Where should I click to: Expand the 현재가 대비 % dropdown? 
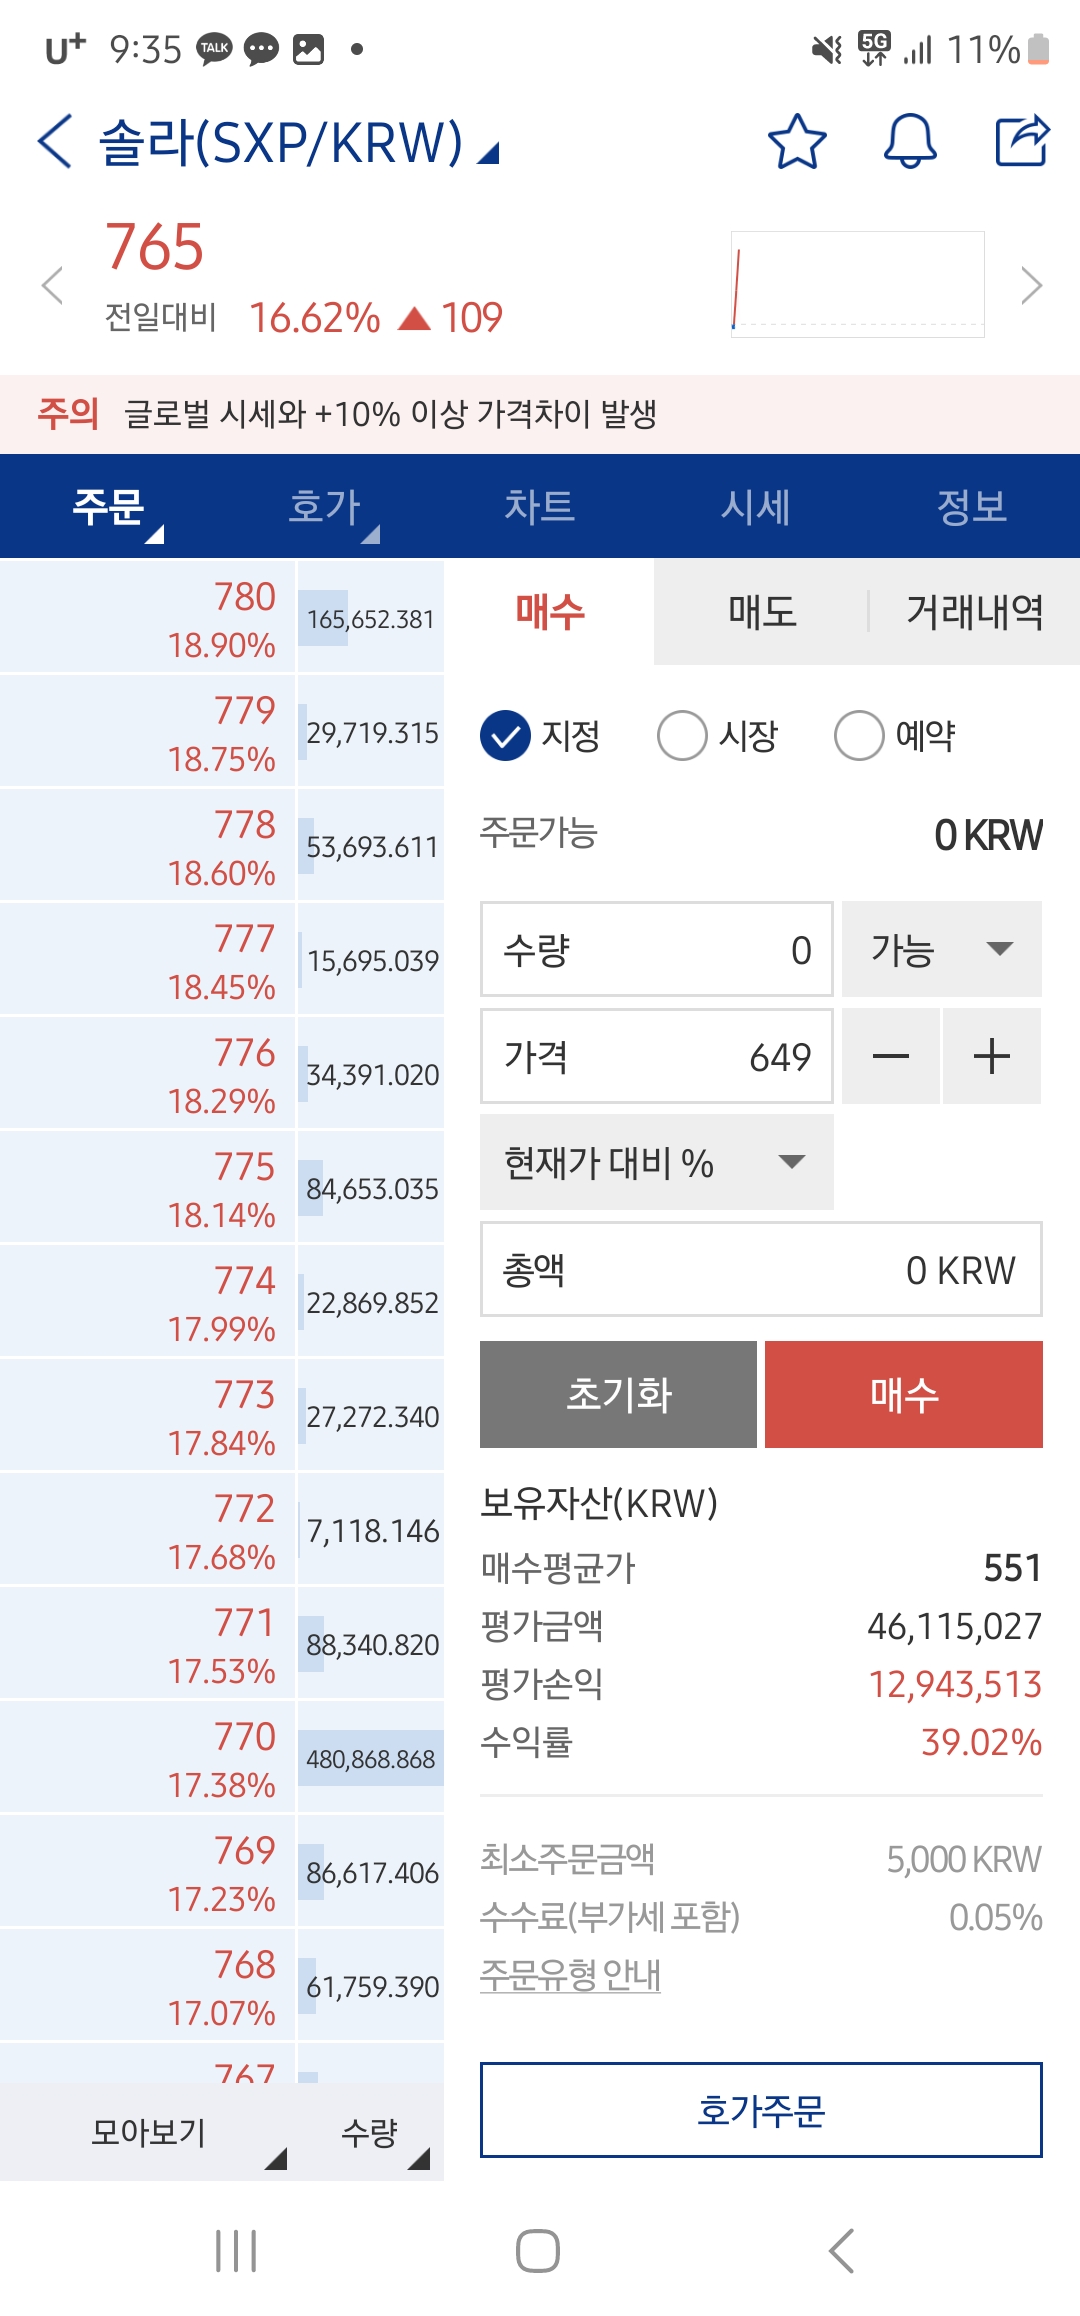tap(657, 1163)
